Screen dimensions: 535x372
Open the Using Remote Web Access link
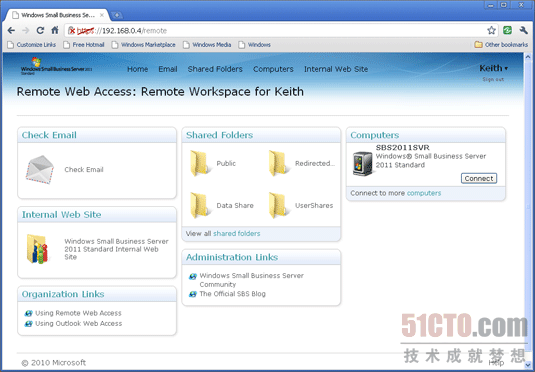(78, 313)
